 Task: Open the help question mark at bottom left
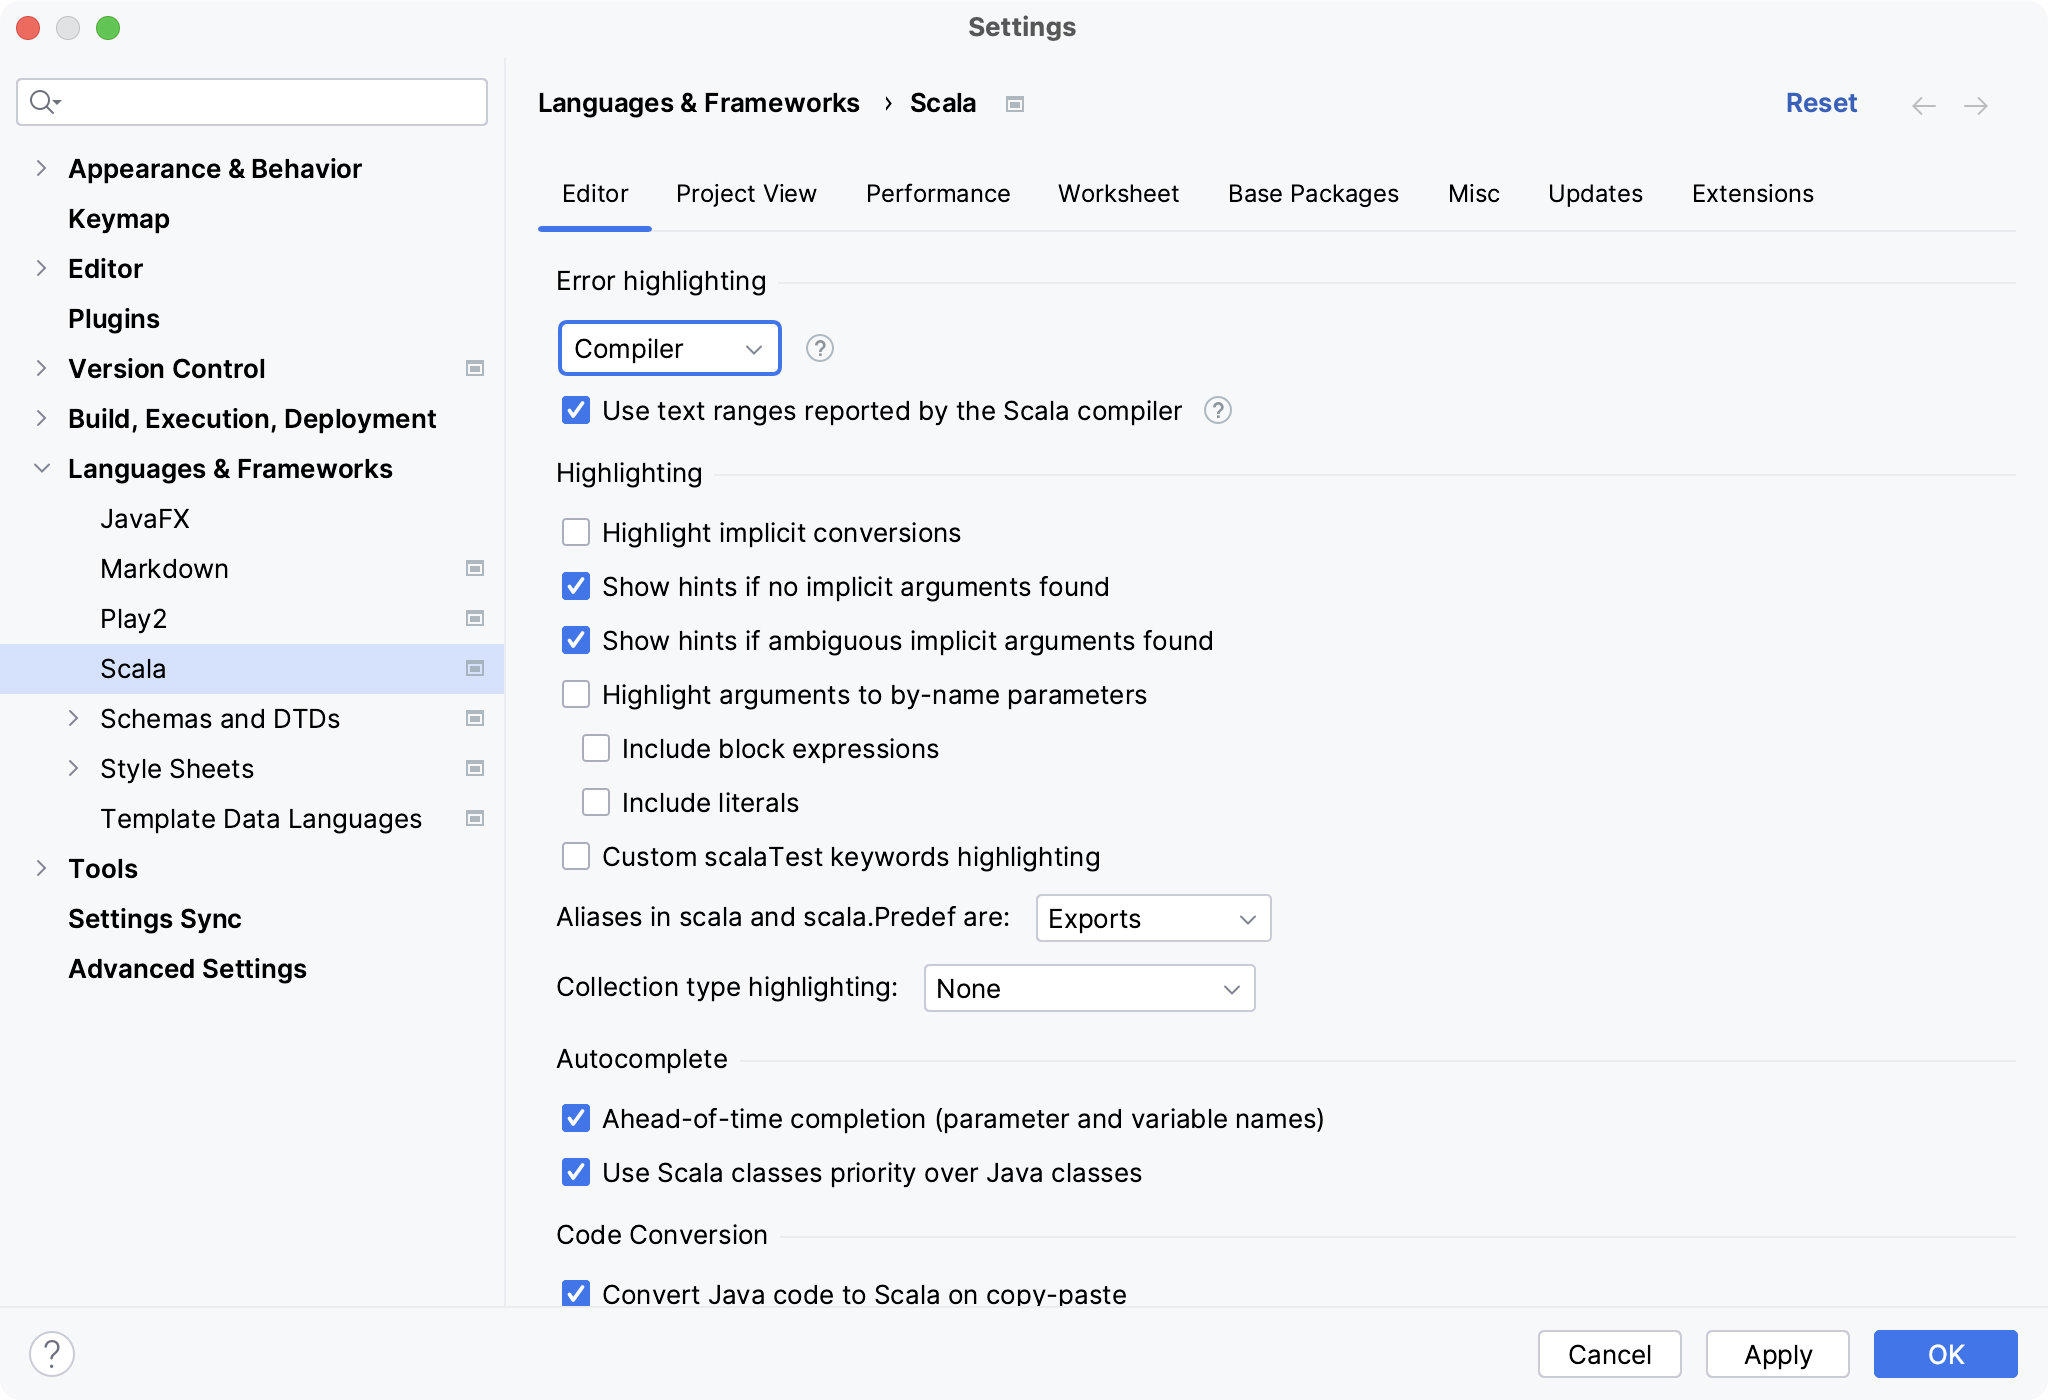tap(51, 1354)
